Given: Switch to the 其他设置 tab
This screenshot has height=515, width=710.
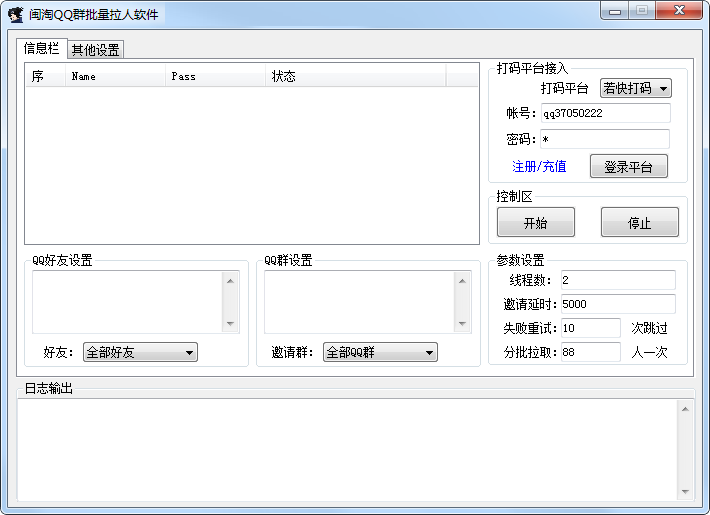Looking at the screenshot, I should [96, 50].
